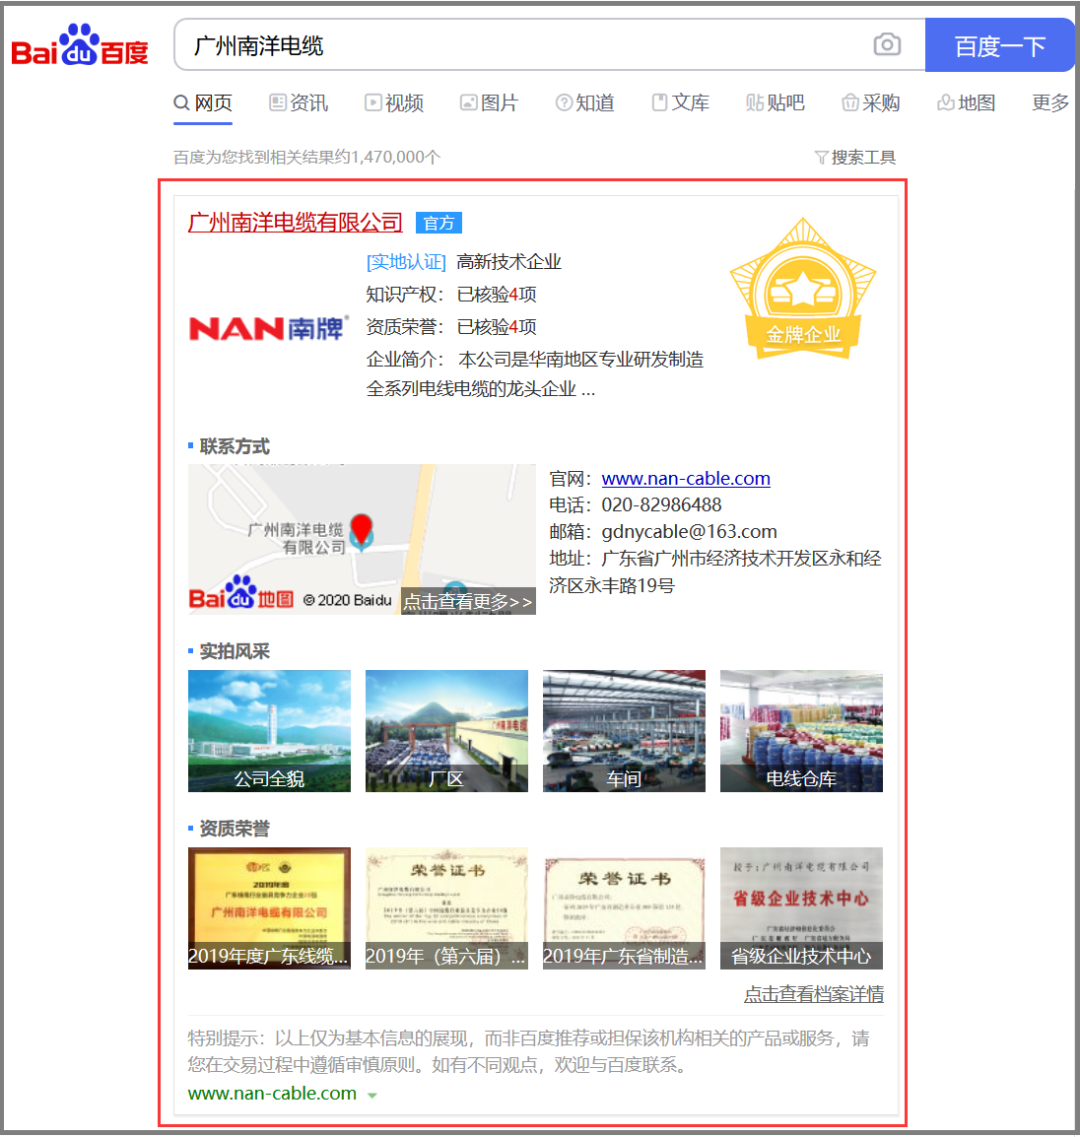
Task: Open the 电线仓库 photo
Action: 801,731
